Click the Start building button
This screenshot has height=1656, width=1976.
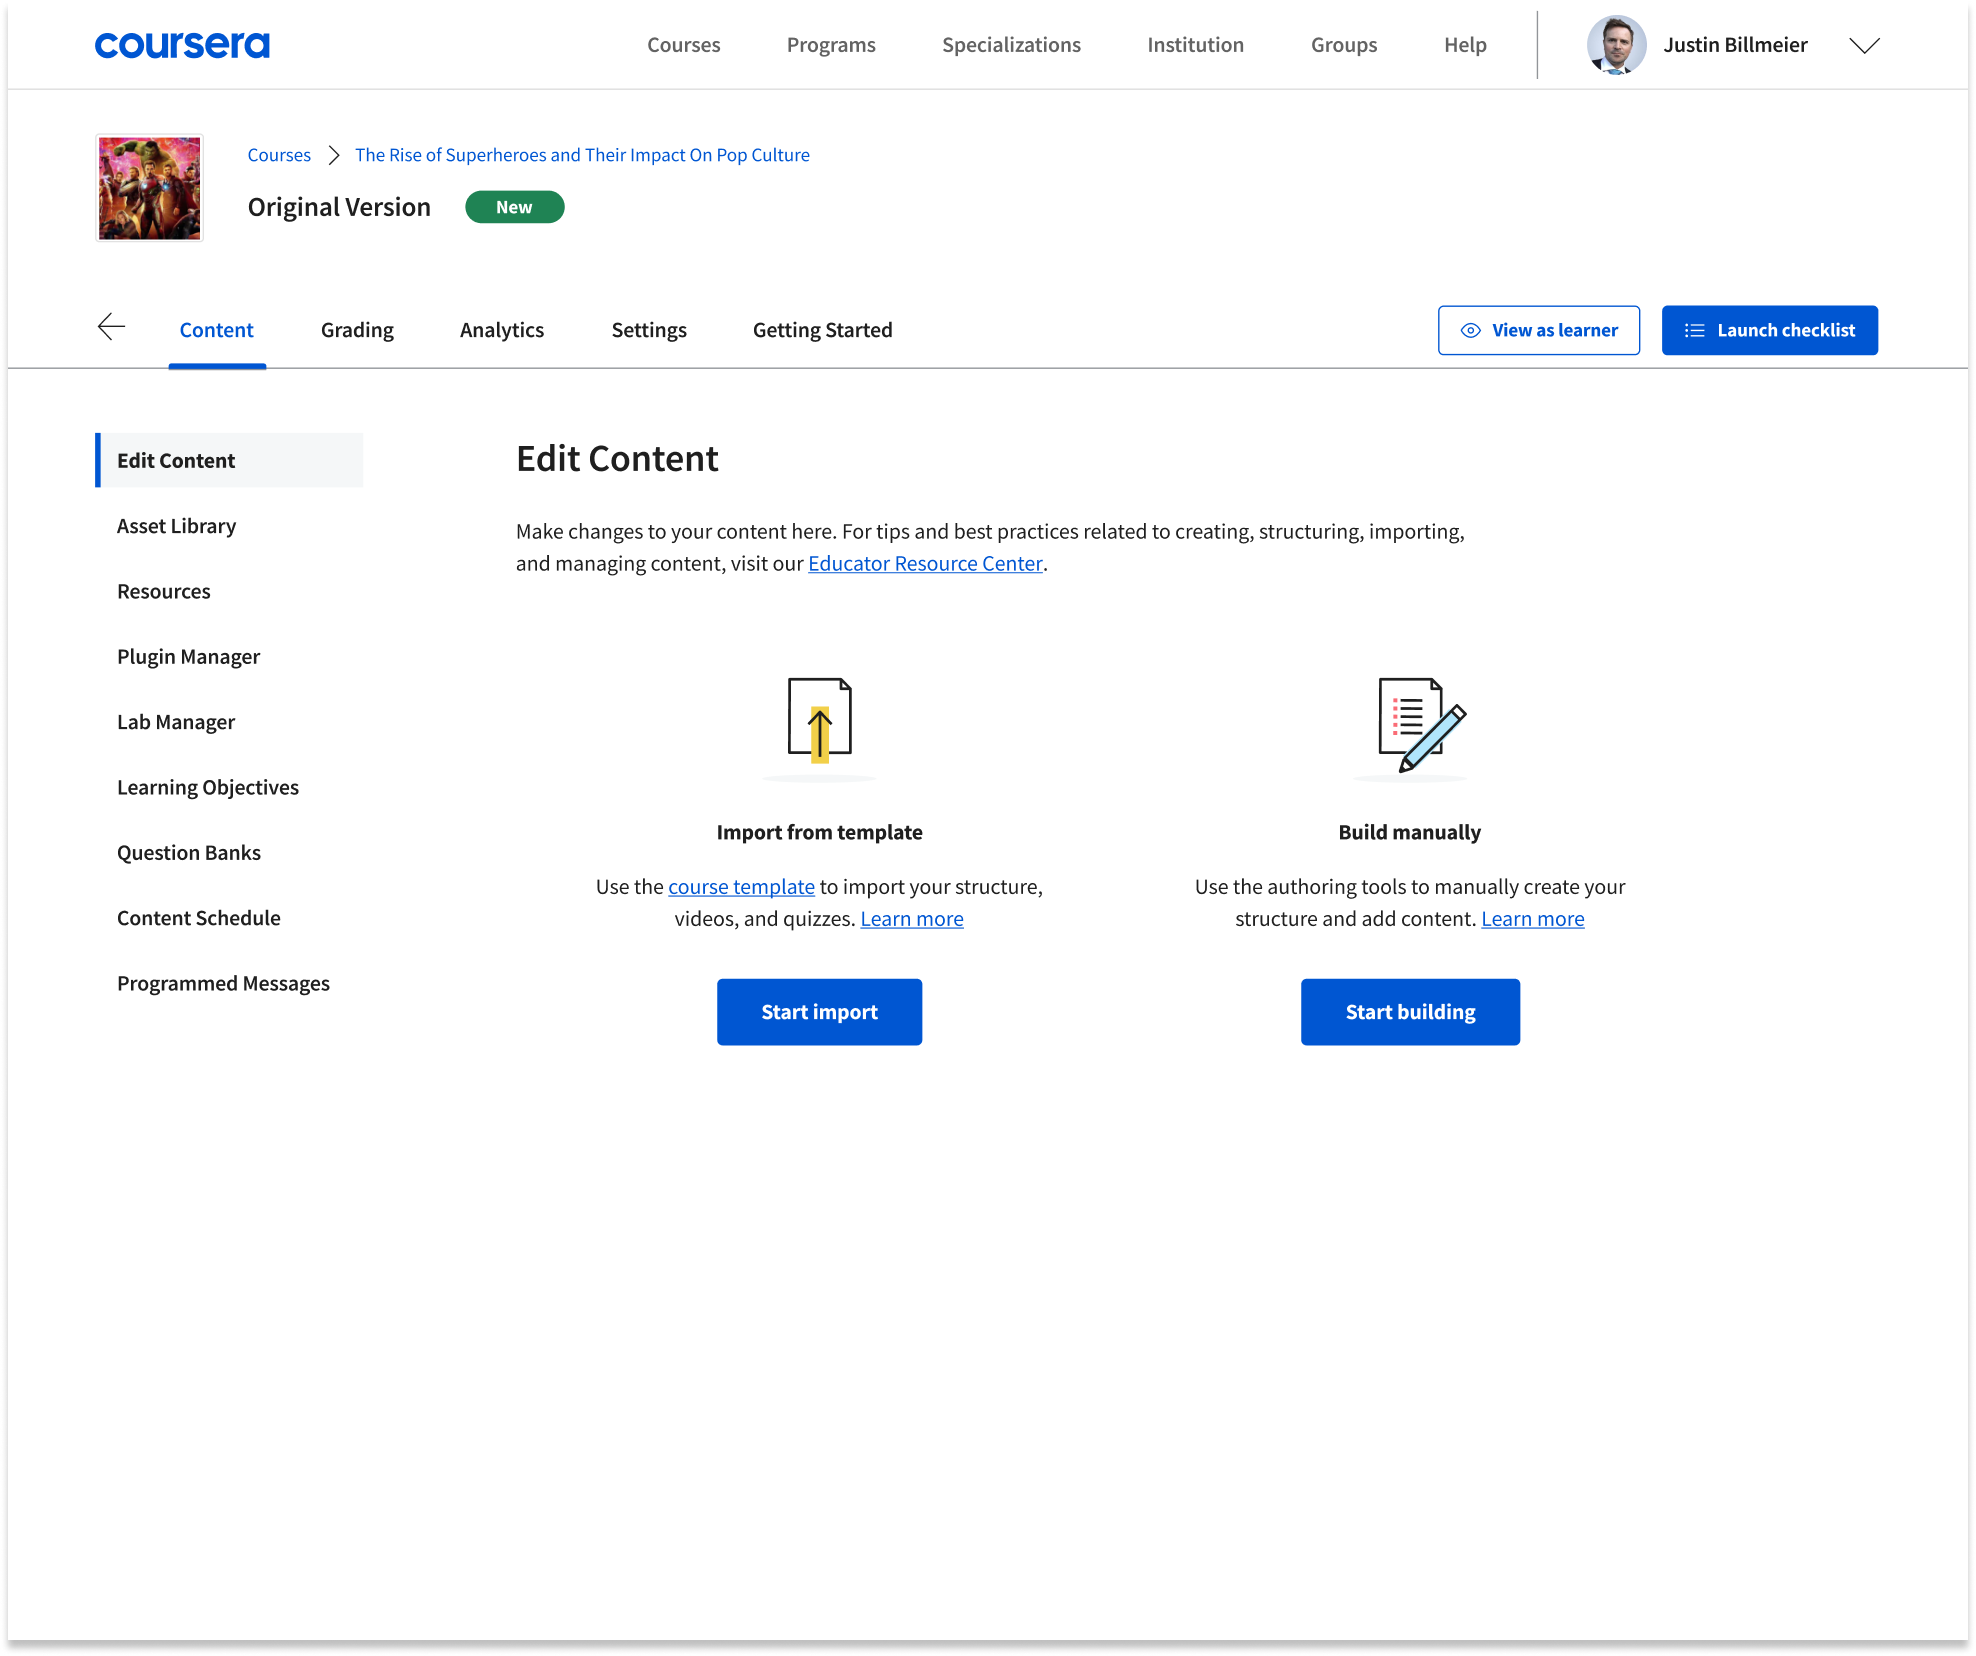coord(1410,1012)
